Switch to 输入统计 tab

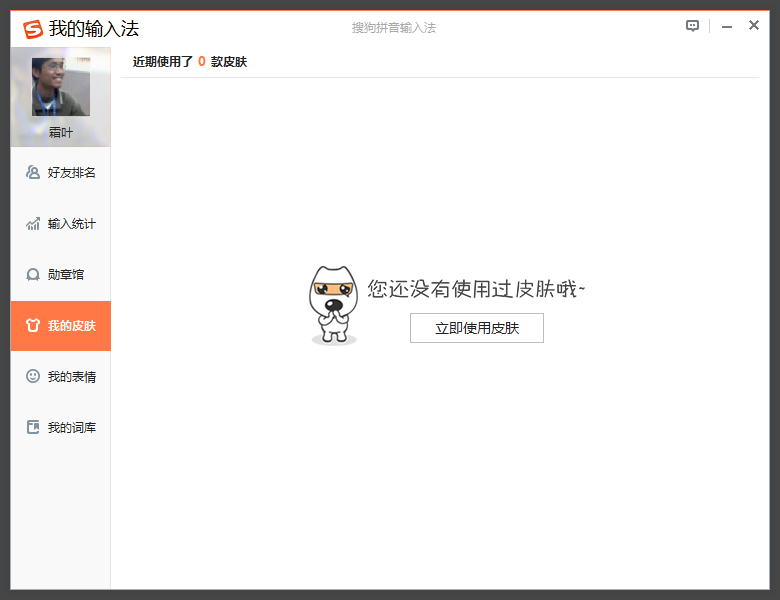61,224
